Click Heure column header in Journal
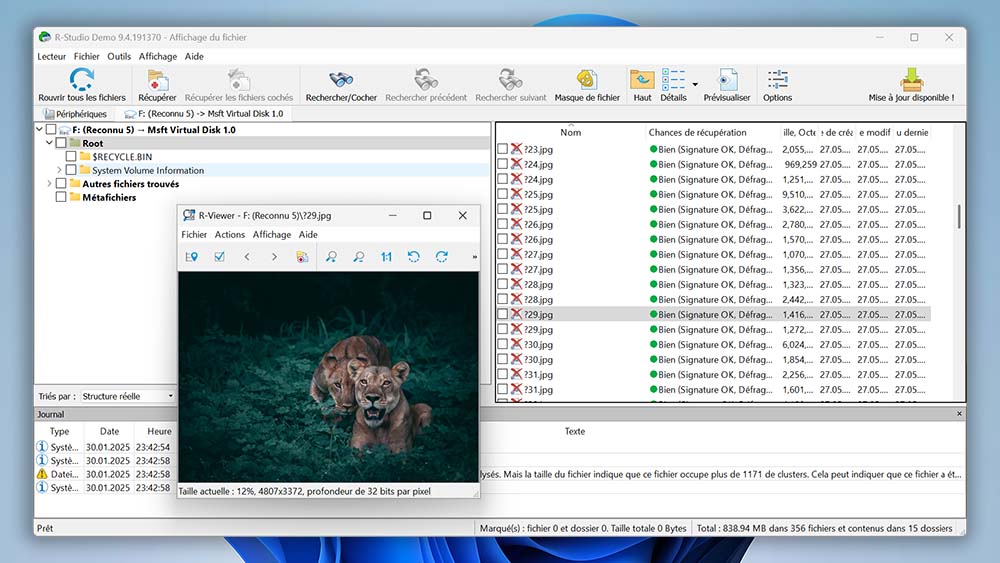 [159, 432]
